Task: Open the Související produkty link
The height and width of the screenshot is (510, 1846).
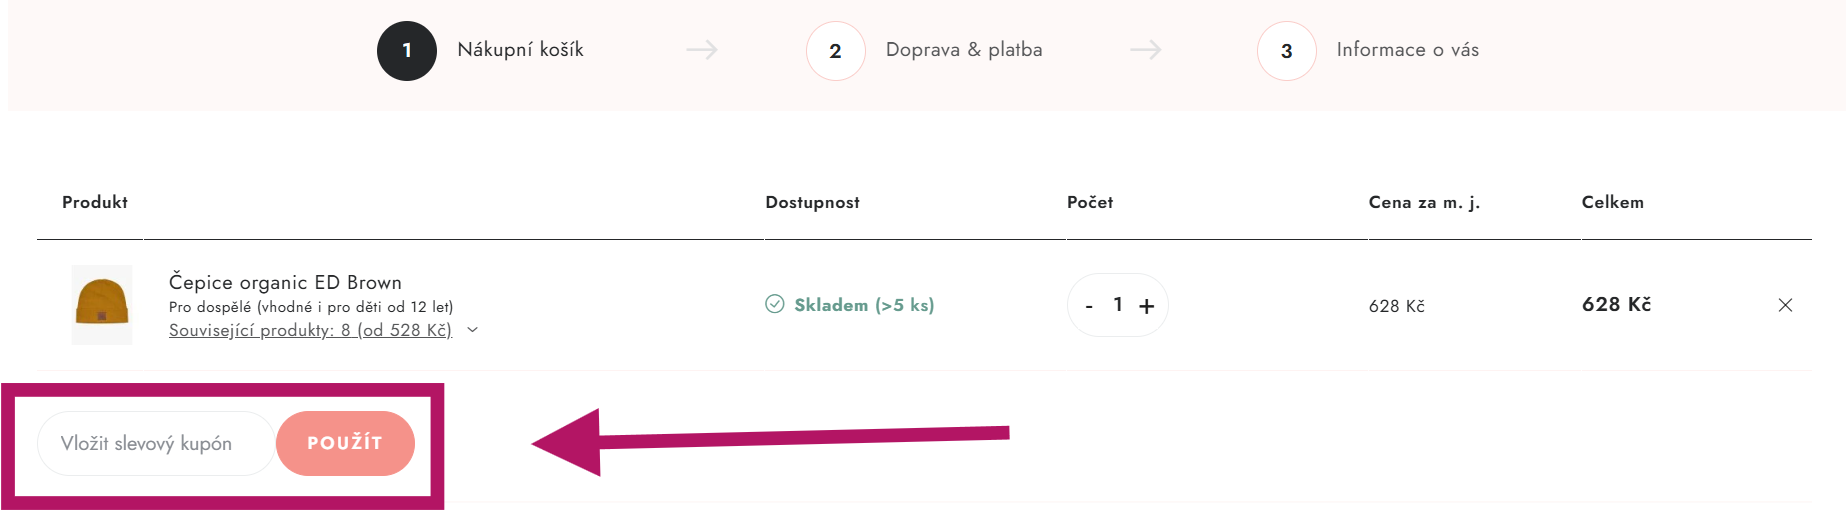Action: 310,330
